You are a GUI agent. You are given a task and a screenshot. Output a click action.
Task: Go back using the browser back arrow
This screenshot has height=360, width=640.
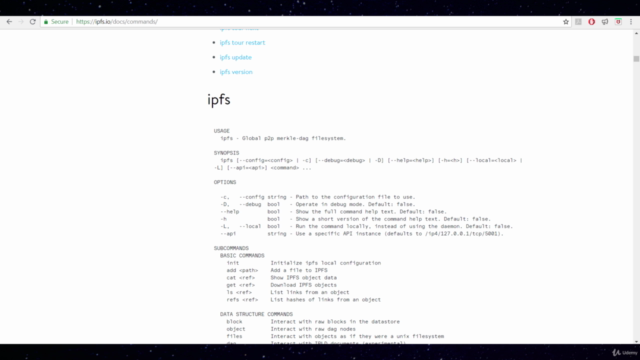pos(9,22)
